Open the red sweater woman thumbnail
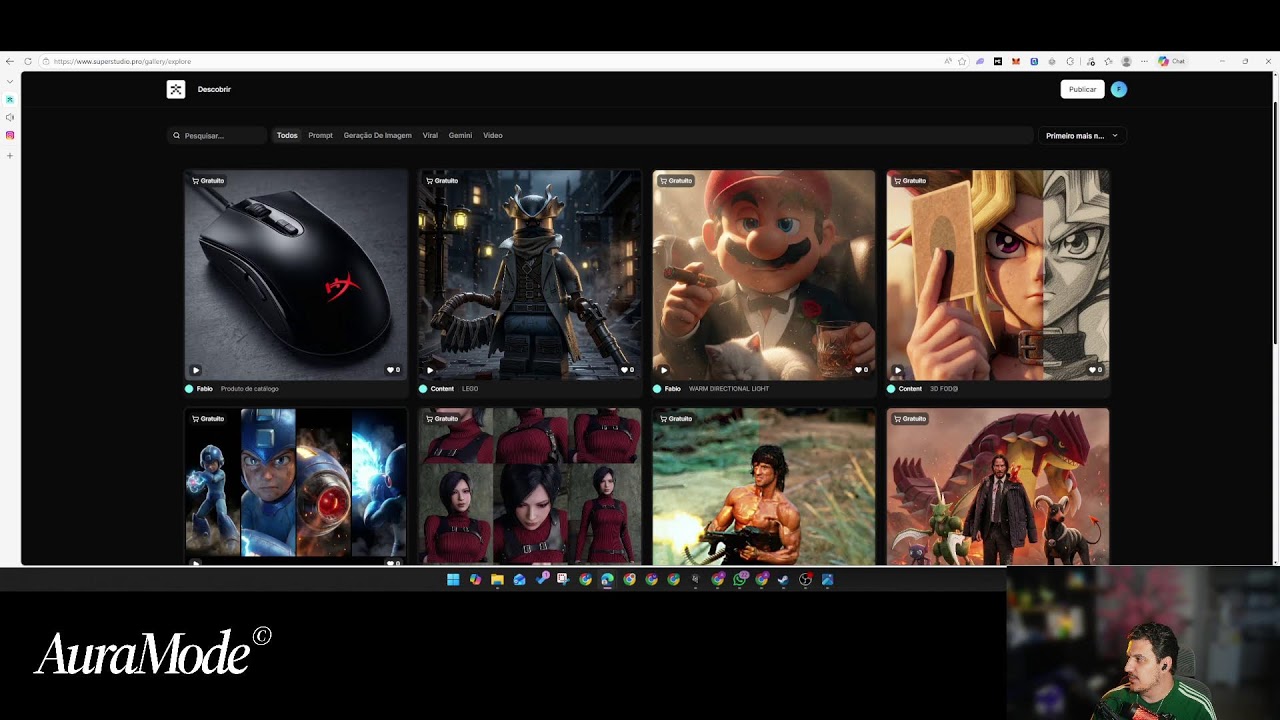1280x720 pixels. coord(530,487)
